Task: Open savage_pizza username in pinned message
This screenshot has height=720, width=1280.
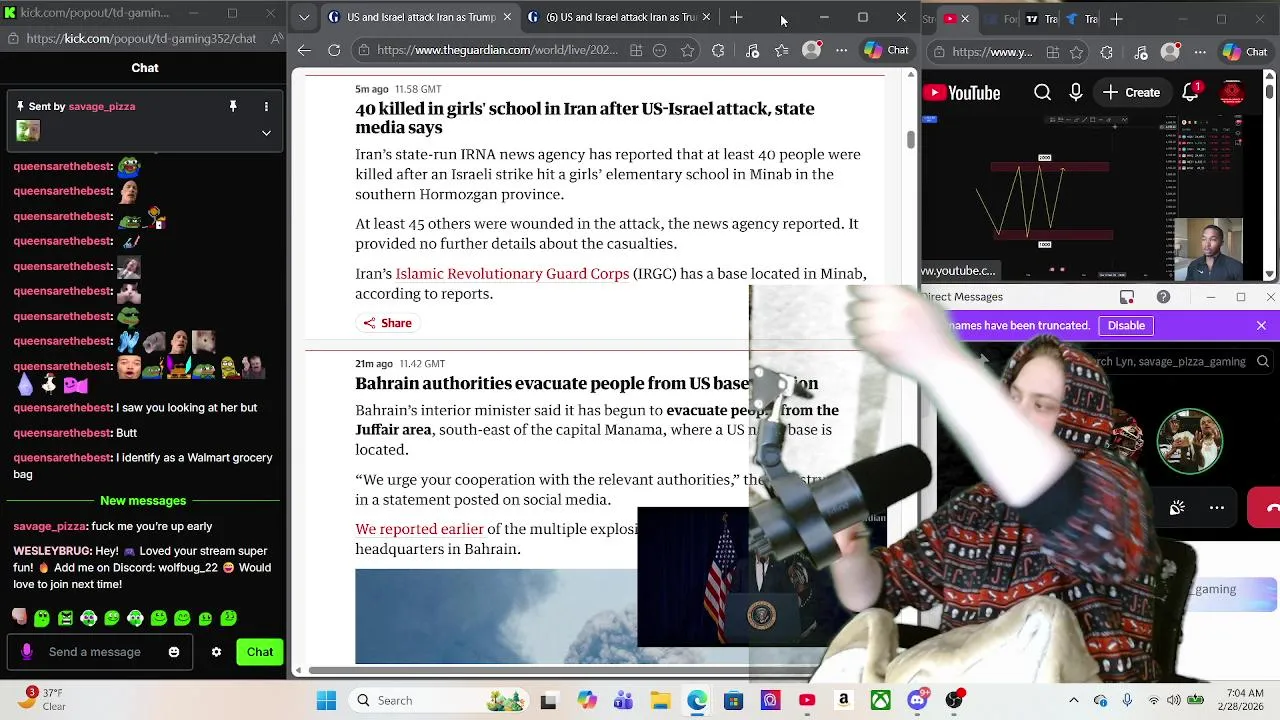Action: pyautogui.click(x=102, y=106)
